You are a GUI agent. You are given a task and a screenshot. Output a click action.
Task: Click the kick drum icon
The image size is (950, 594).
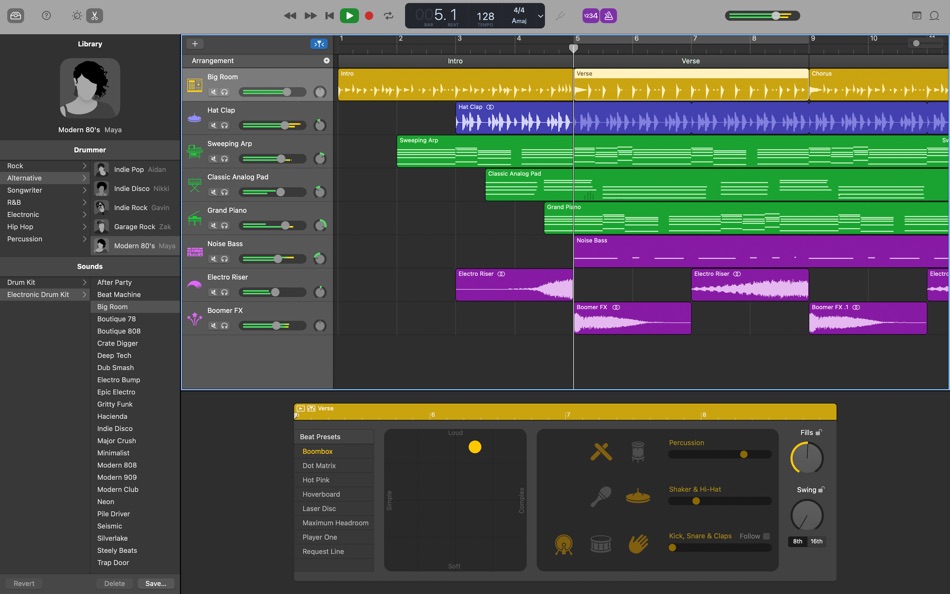pyautogui.click(x=564, y=543)
